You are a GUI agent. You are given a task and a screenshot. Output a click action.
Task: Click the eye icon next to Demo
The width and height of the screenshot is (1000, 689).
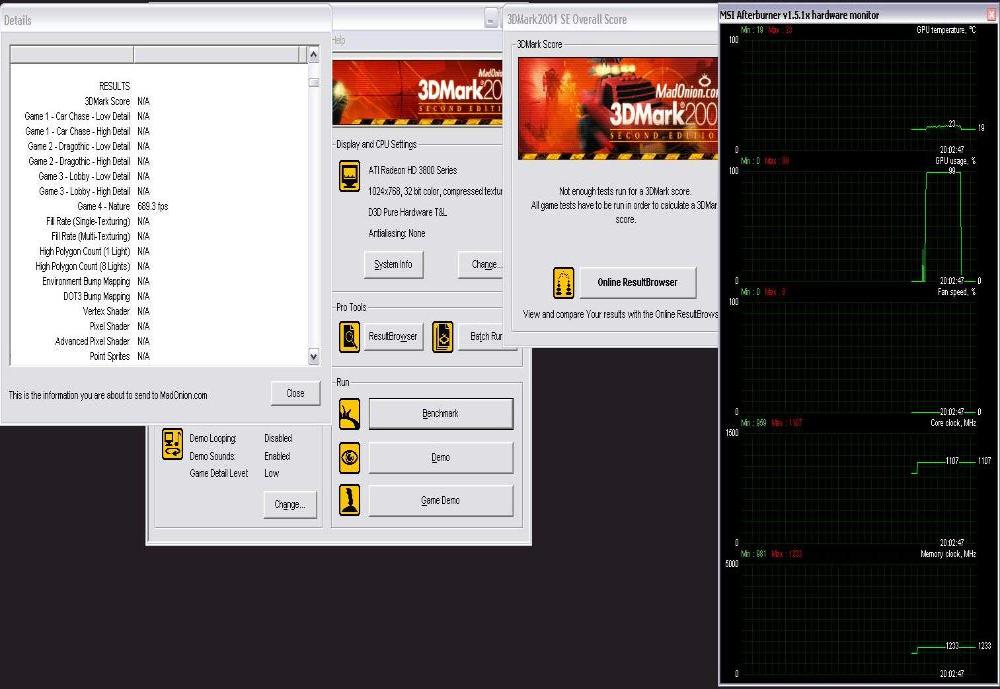click(349, 457)
